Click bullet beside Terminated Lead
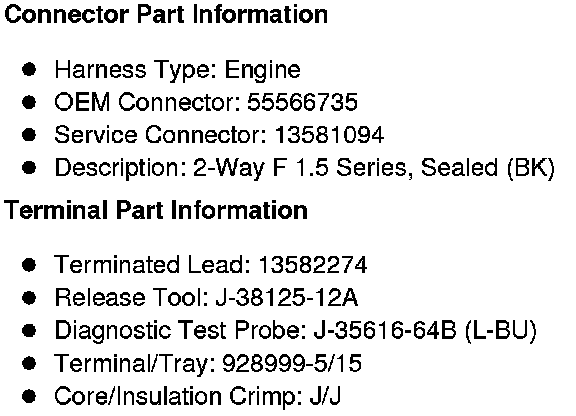576x416 pixels. coord(29,265)
